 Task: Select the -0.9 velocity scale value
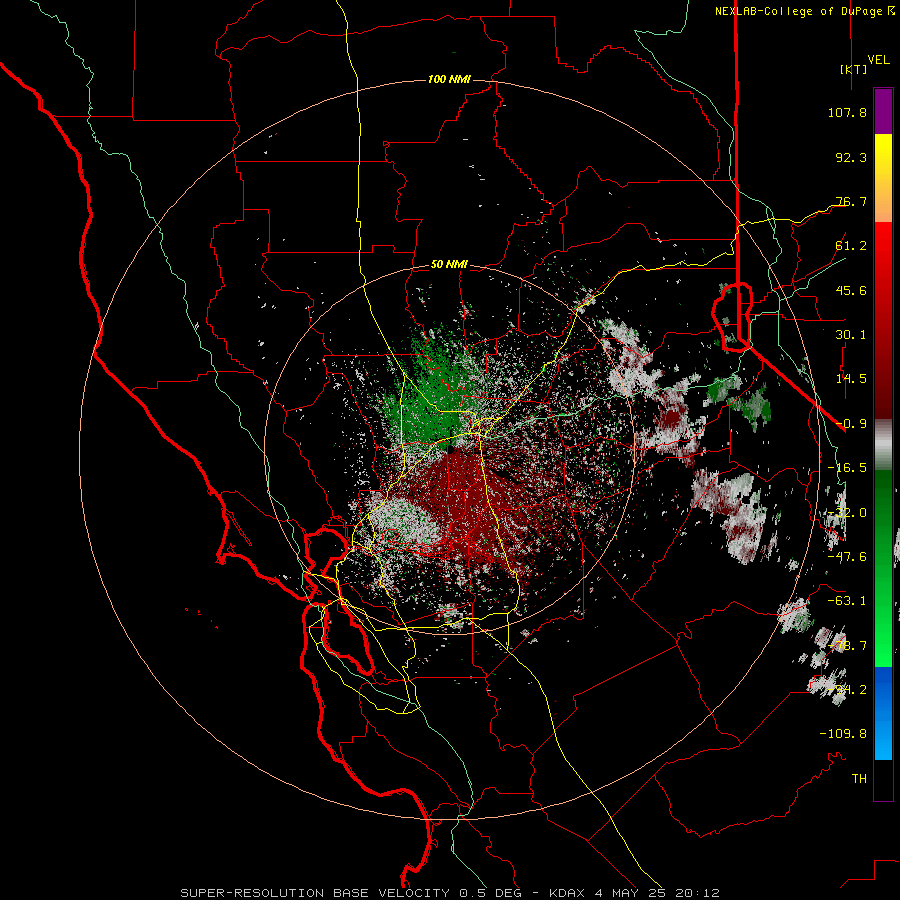[851, 424]
